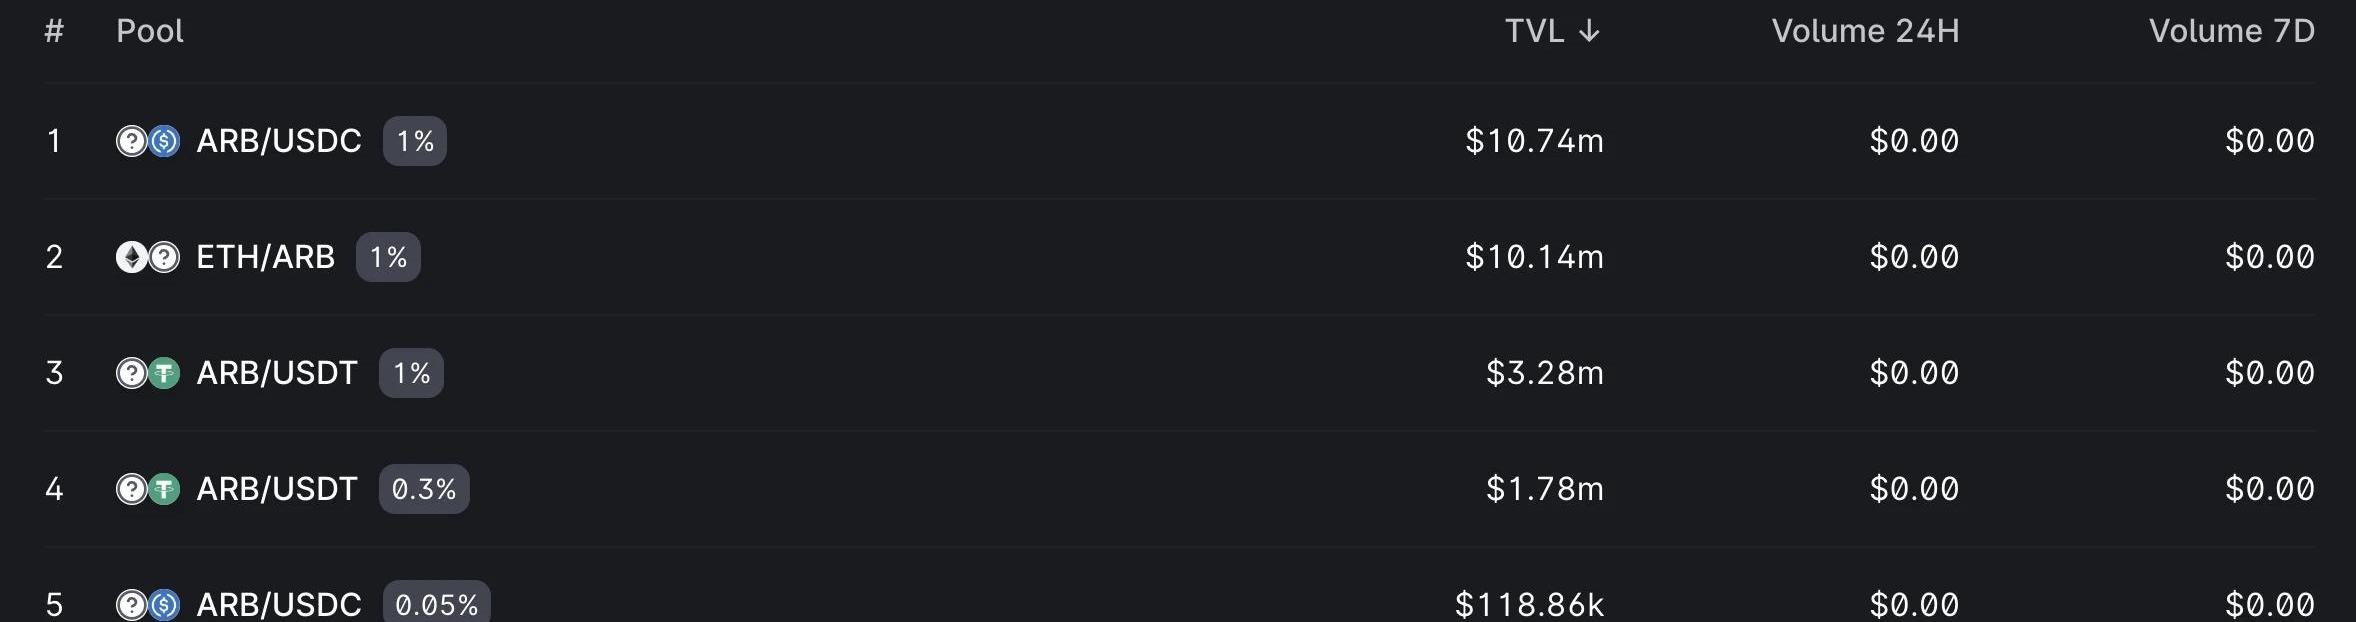Open the ARB/USDC 1% pool
The width and height of the screenshot is (2356, 622).
pos(1180,141)
